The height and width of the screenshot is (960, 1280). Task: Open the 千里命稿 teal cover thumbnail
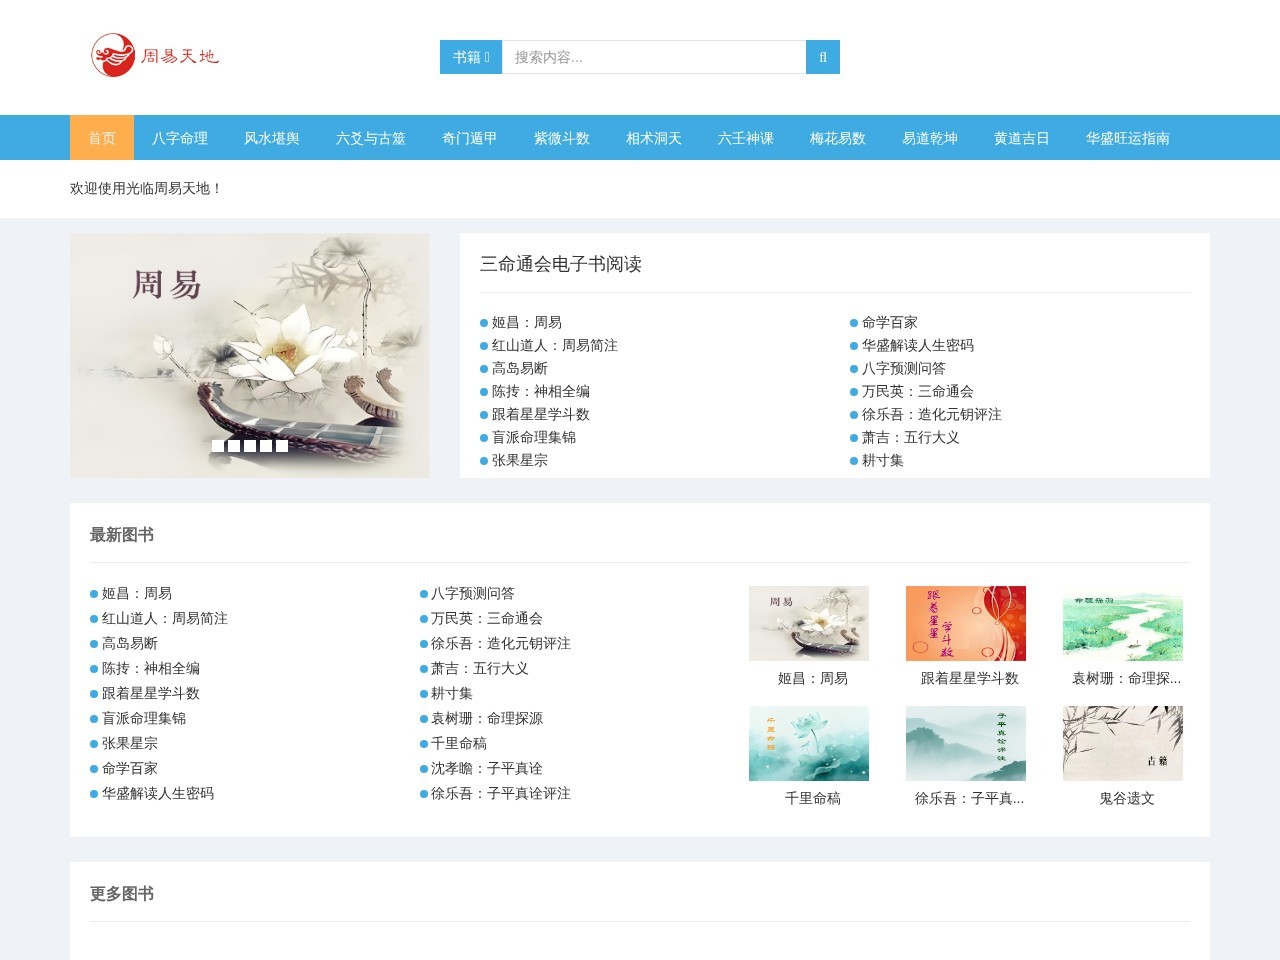click(x=809, y=743)
